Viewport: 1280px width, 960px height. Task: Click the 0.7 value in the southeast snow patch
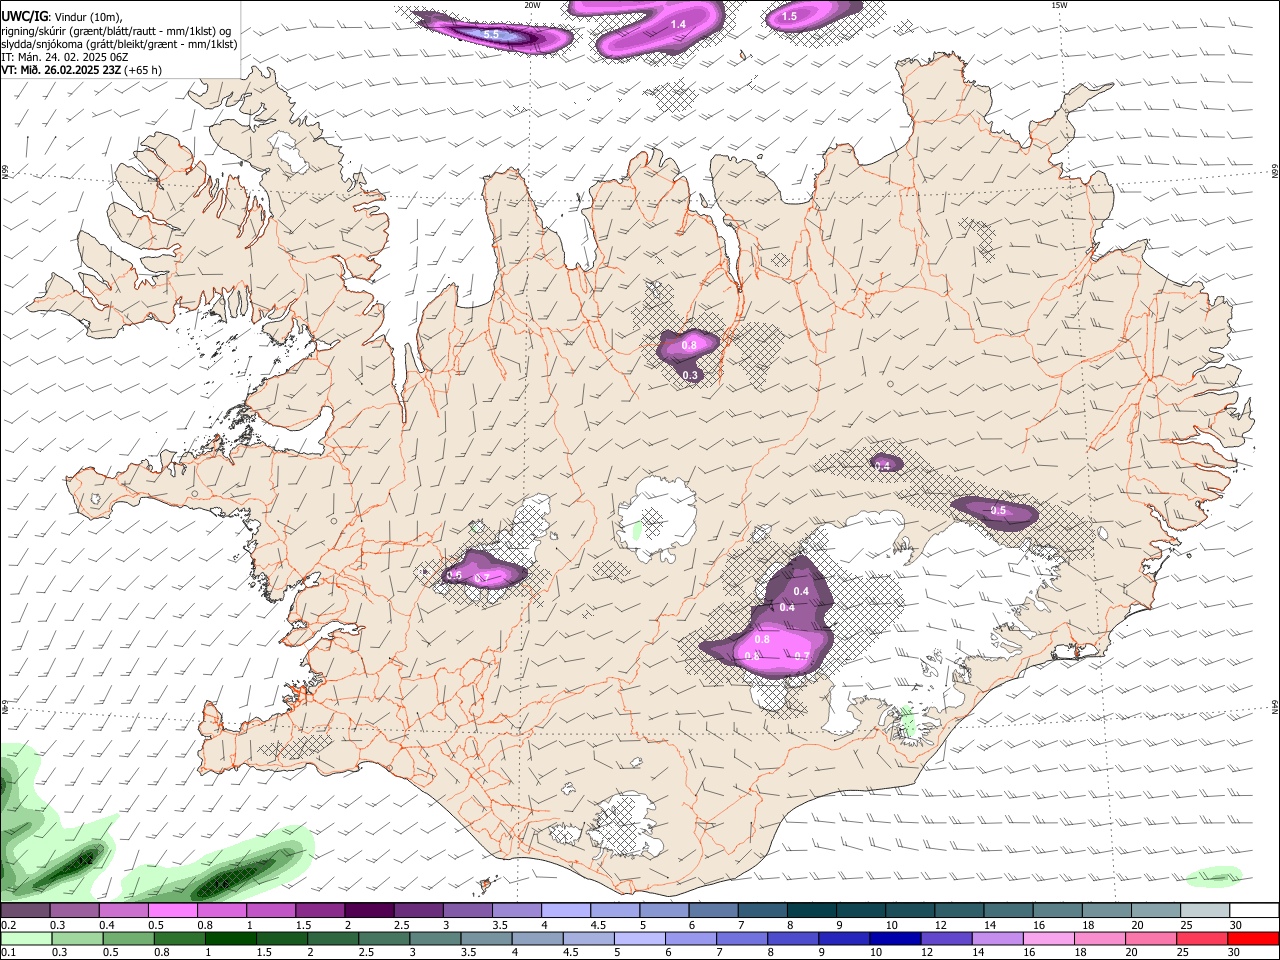tap(802, 656)
